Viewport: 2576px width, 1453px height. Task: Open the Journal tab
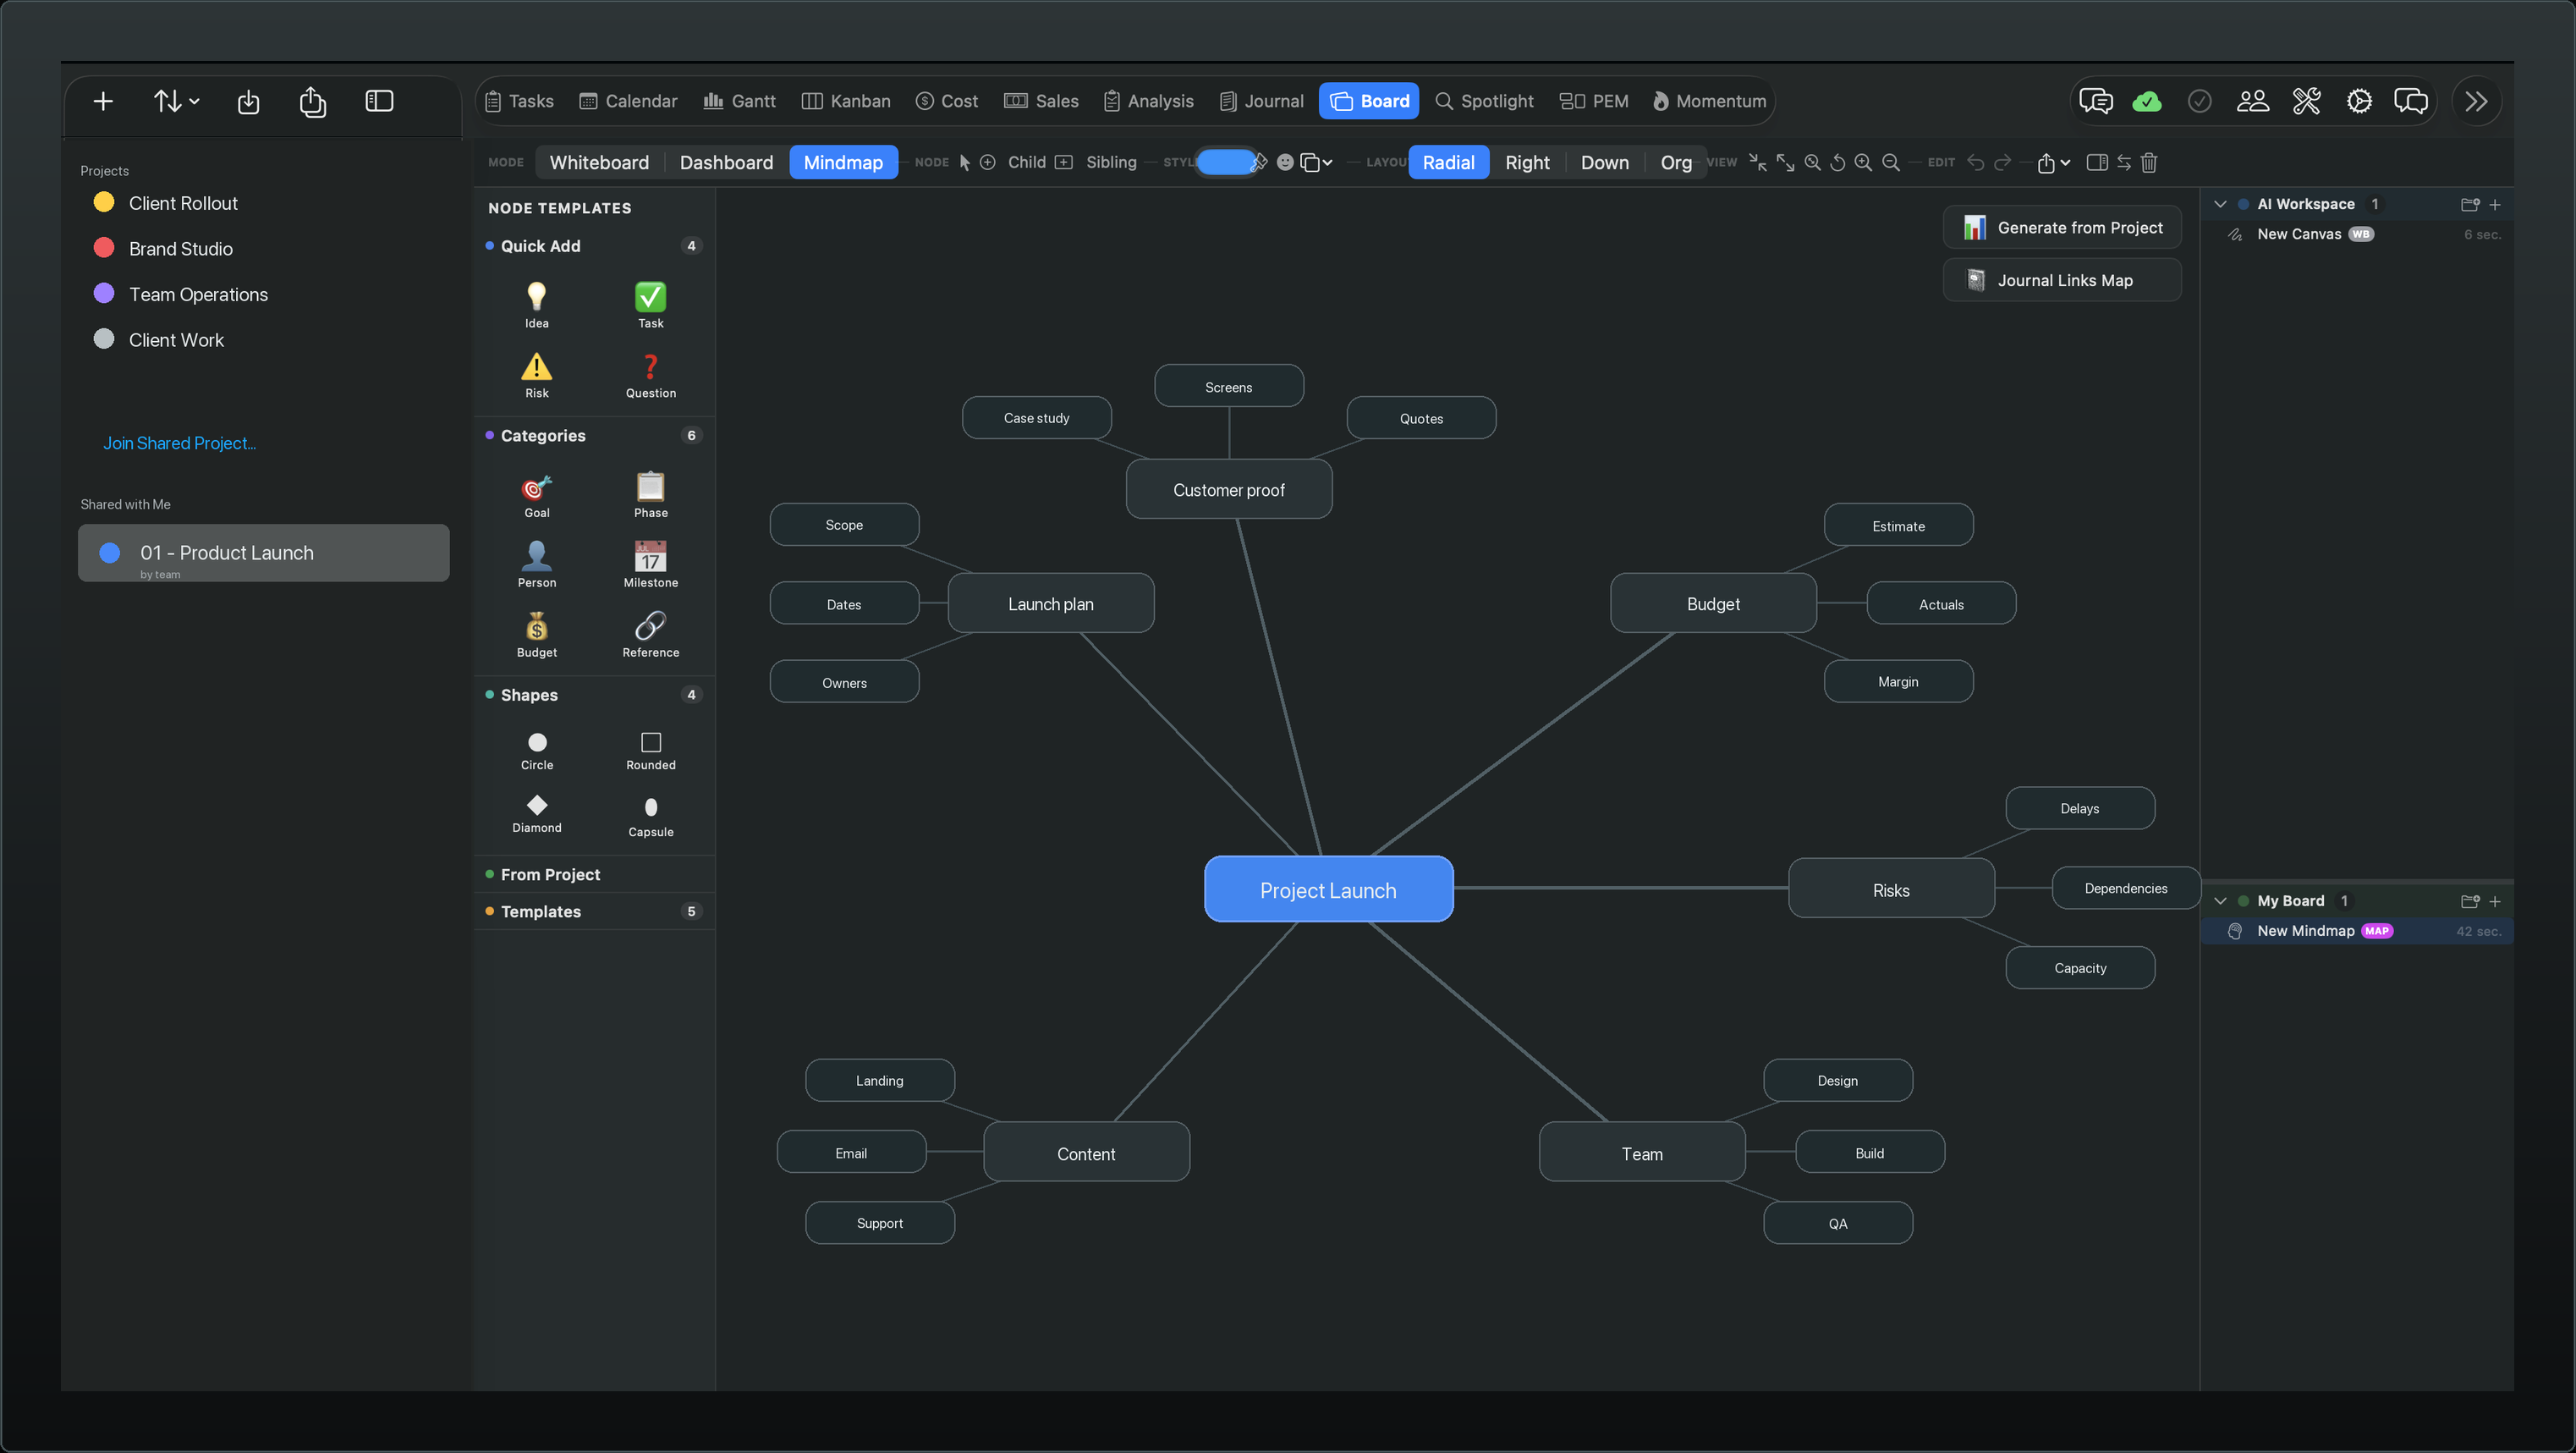point(1262,101)
